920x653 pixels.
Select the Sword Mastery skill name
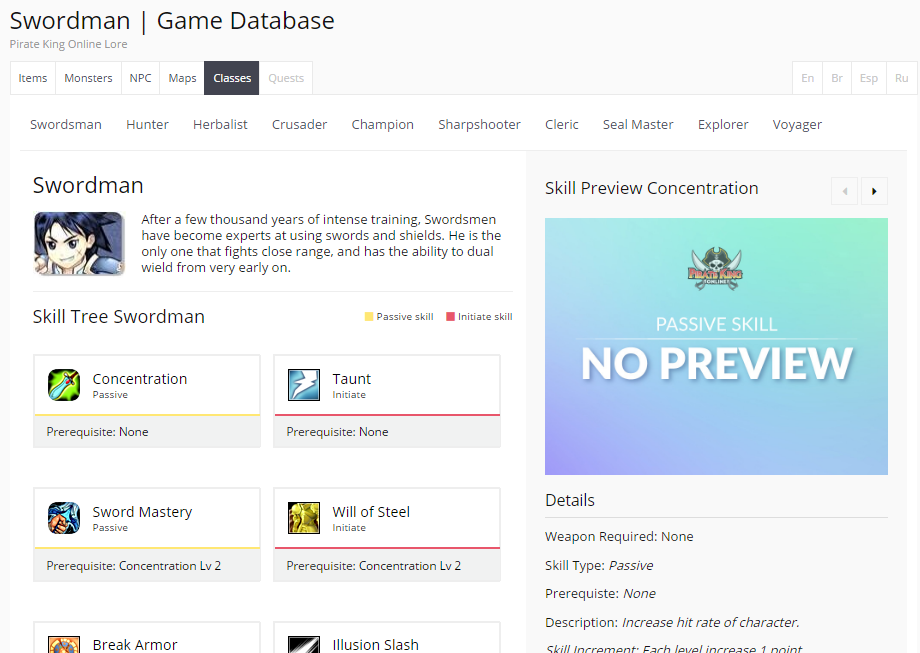(142, 512)
